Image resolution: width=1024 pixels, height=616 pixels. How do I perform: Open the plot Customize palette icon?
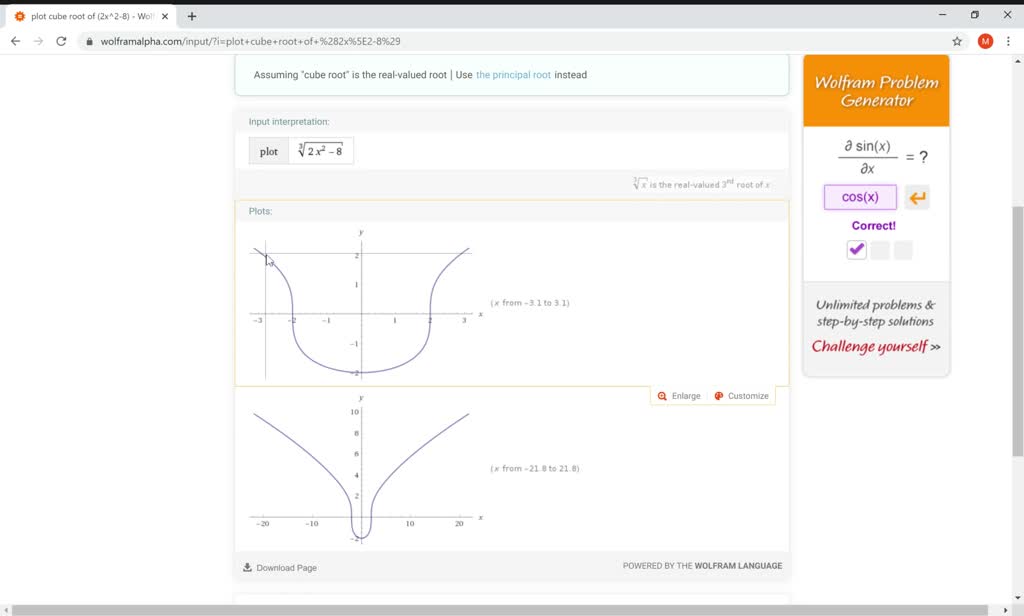point(718,395)
